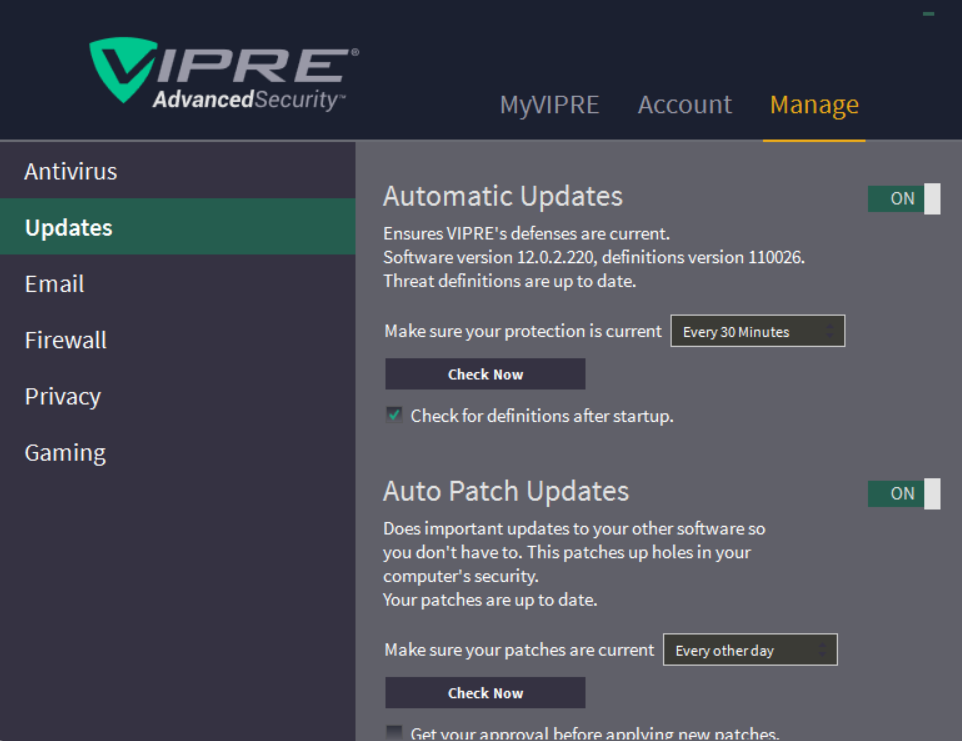
Task: Click Ensures VIPRE's defenses are current text
Action: click(526, 234)
